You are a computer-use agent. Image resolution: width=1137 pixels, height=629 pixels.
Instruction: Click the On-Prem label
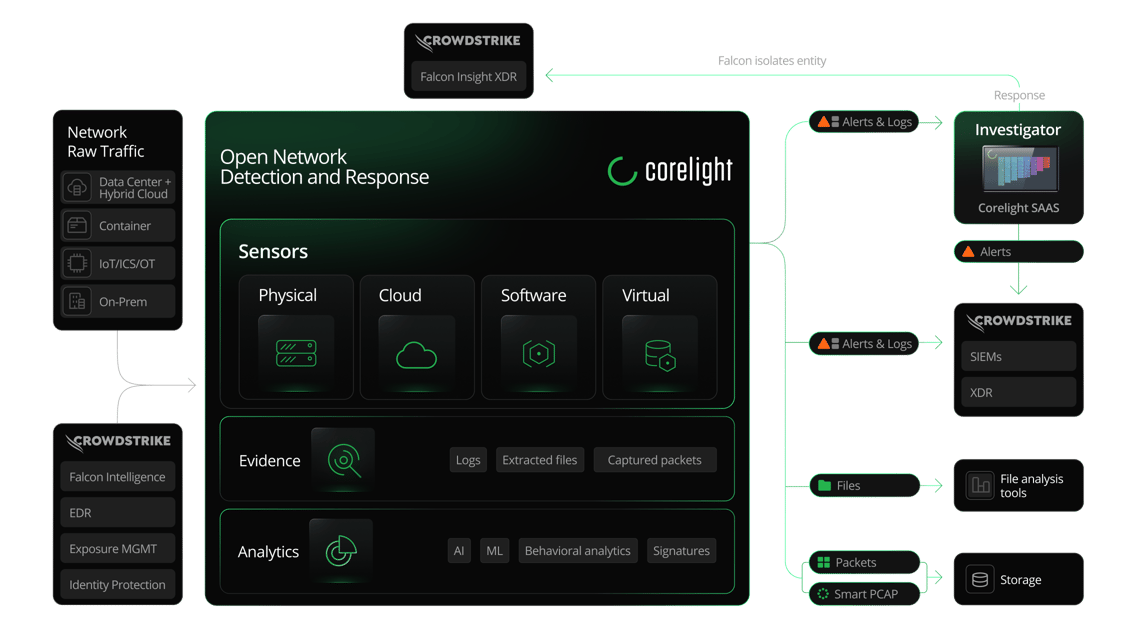click(x=123, y=302)
